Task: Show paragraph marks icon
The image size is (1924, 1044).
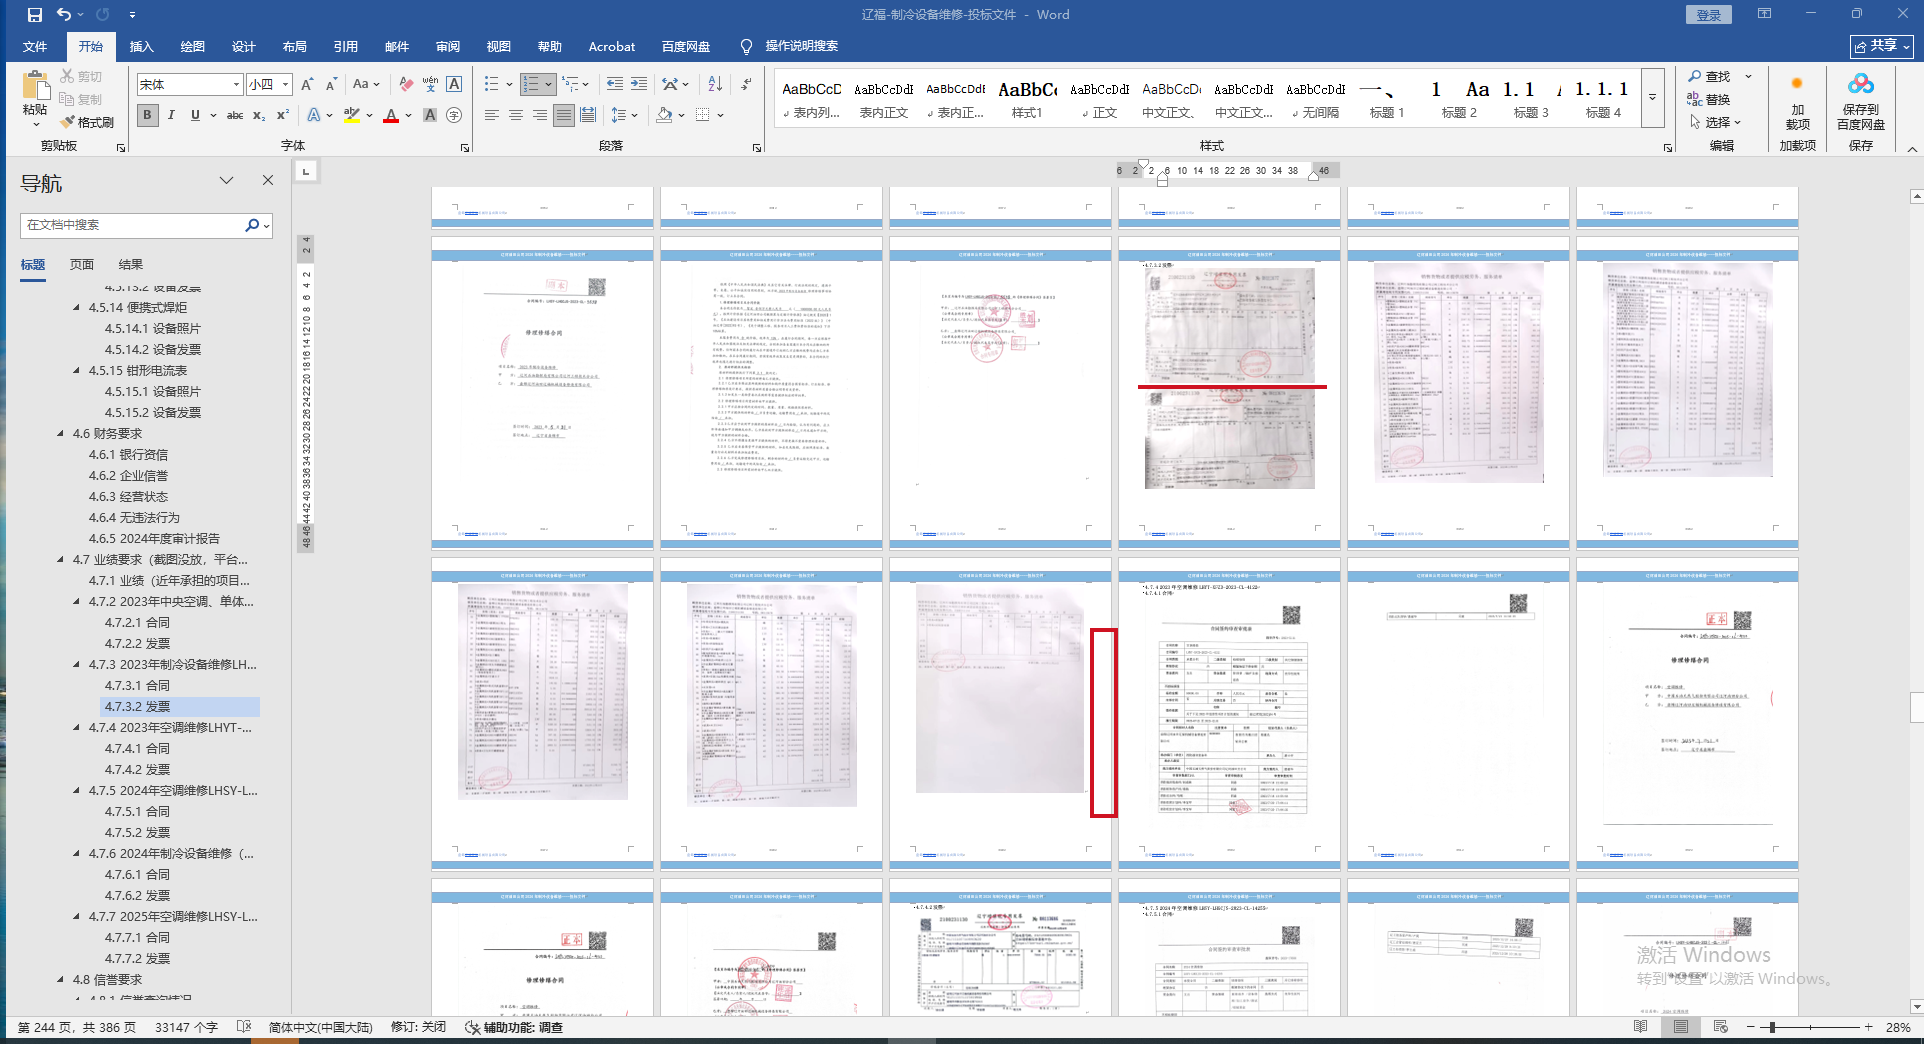Action: point(747,85)
